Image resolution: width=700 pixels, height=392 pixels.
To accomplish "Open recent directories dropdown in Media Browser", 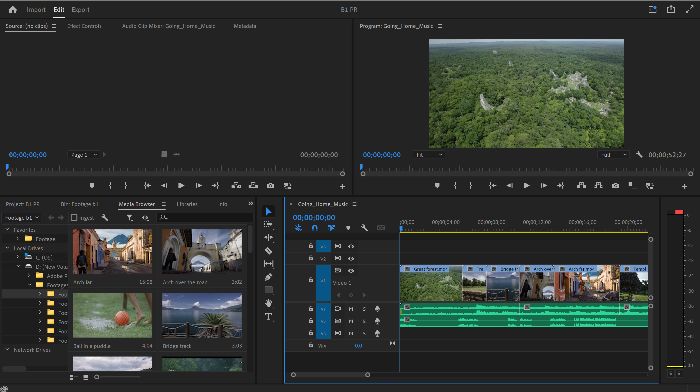I will [x=22, y=217].
